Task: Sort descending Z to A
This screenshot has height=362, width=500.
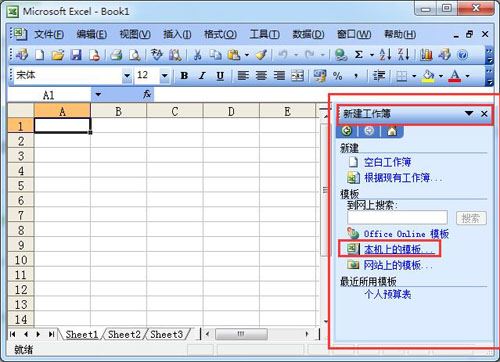Action: pos(404,55)
